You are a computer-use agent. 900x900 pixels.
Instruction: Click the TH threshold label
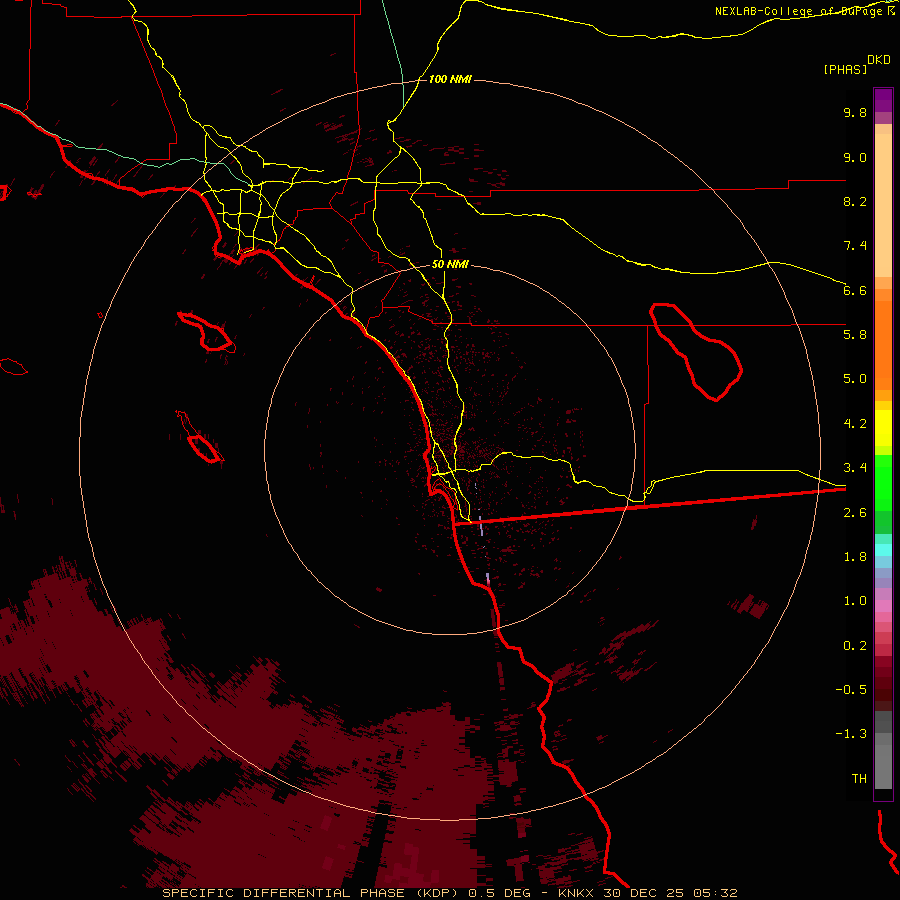coord(859,779)
